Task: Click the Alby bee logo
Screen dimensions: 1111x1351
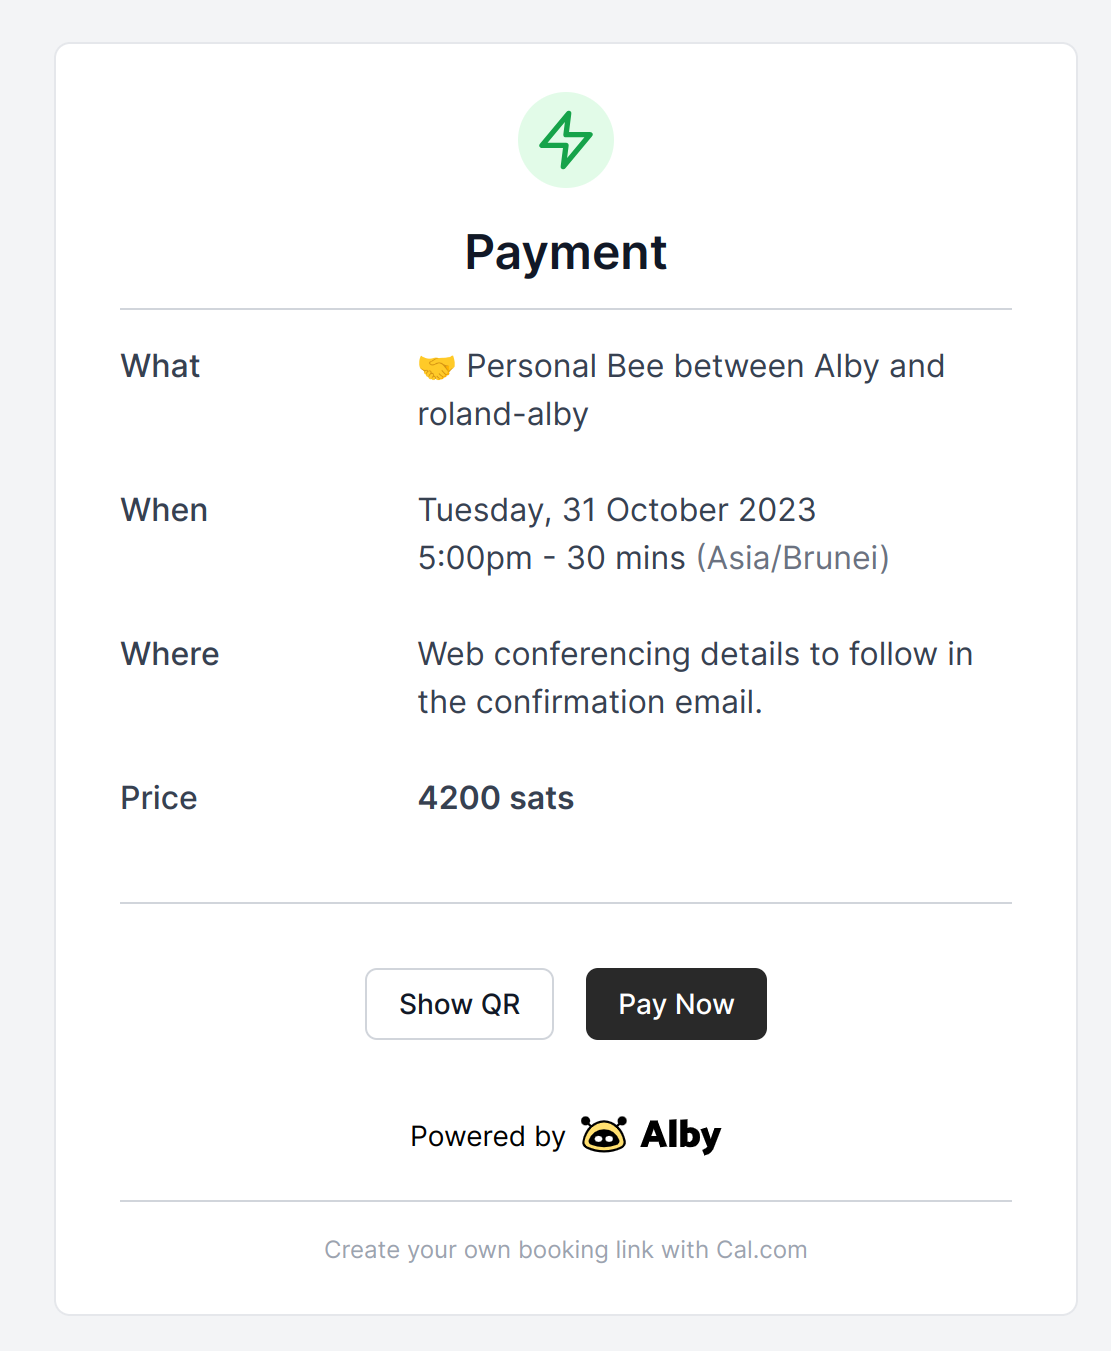Action: click(x=604, y=1135)
